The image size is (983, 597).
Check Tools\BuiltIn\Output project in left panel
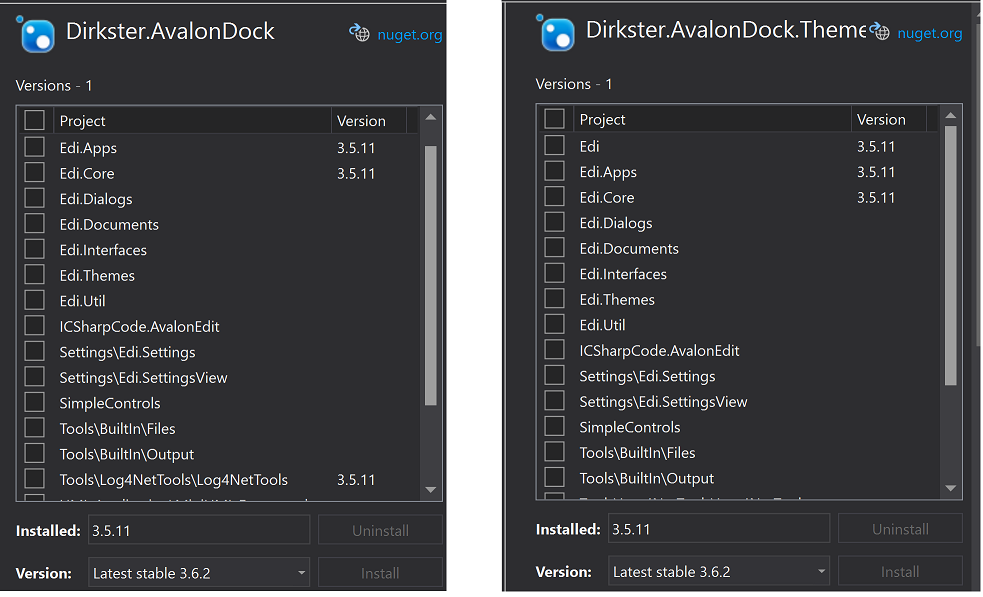[x=34, y=453]
